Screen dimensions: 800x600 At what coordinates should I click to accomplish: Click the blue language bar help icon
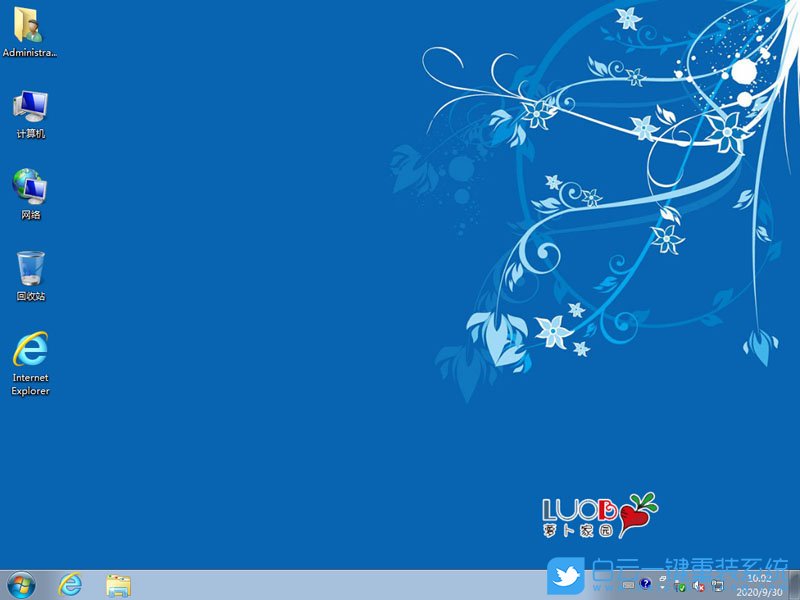coord(646,584)
